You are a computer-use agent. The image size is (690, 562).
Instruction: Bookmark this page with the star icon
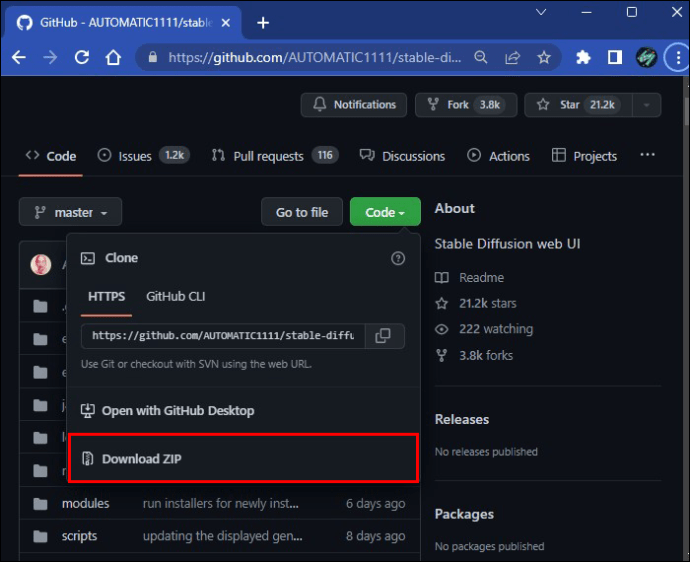pos(544,57)
